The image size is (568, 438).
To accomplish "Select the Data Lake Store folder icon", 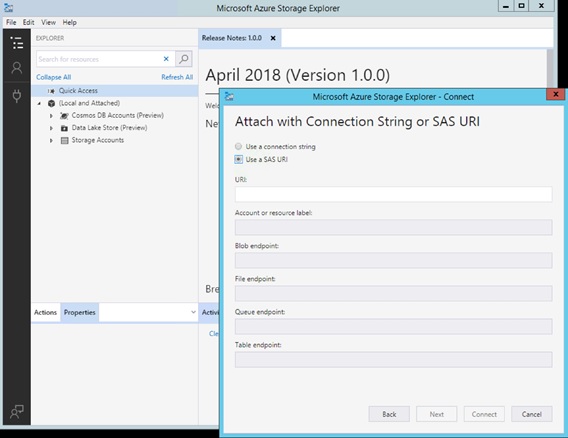I will point(64,128).
